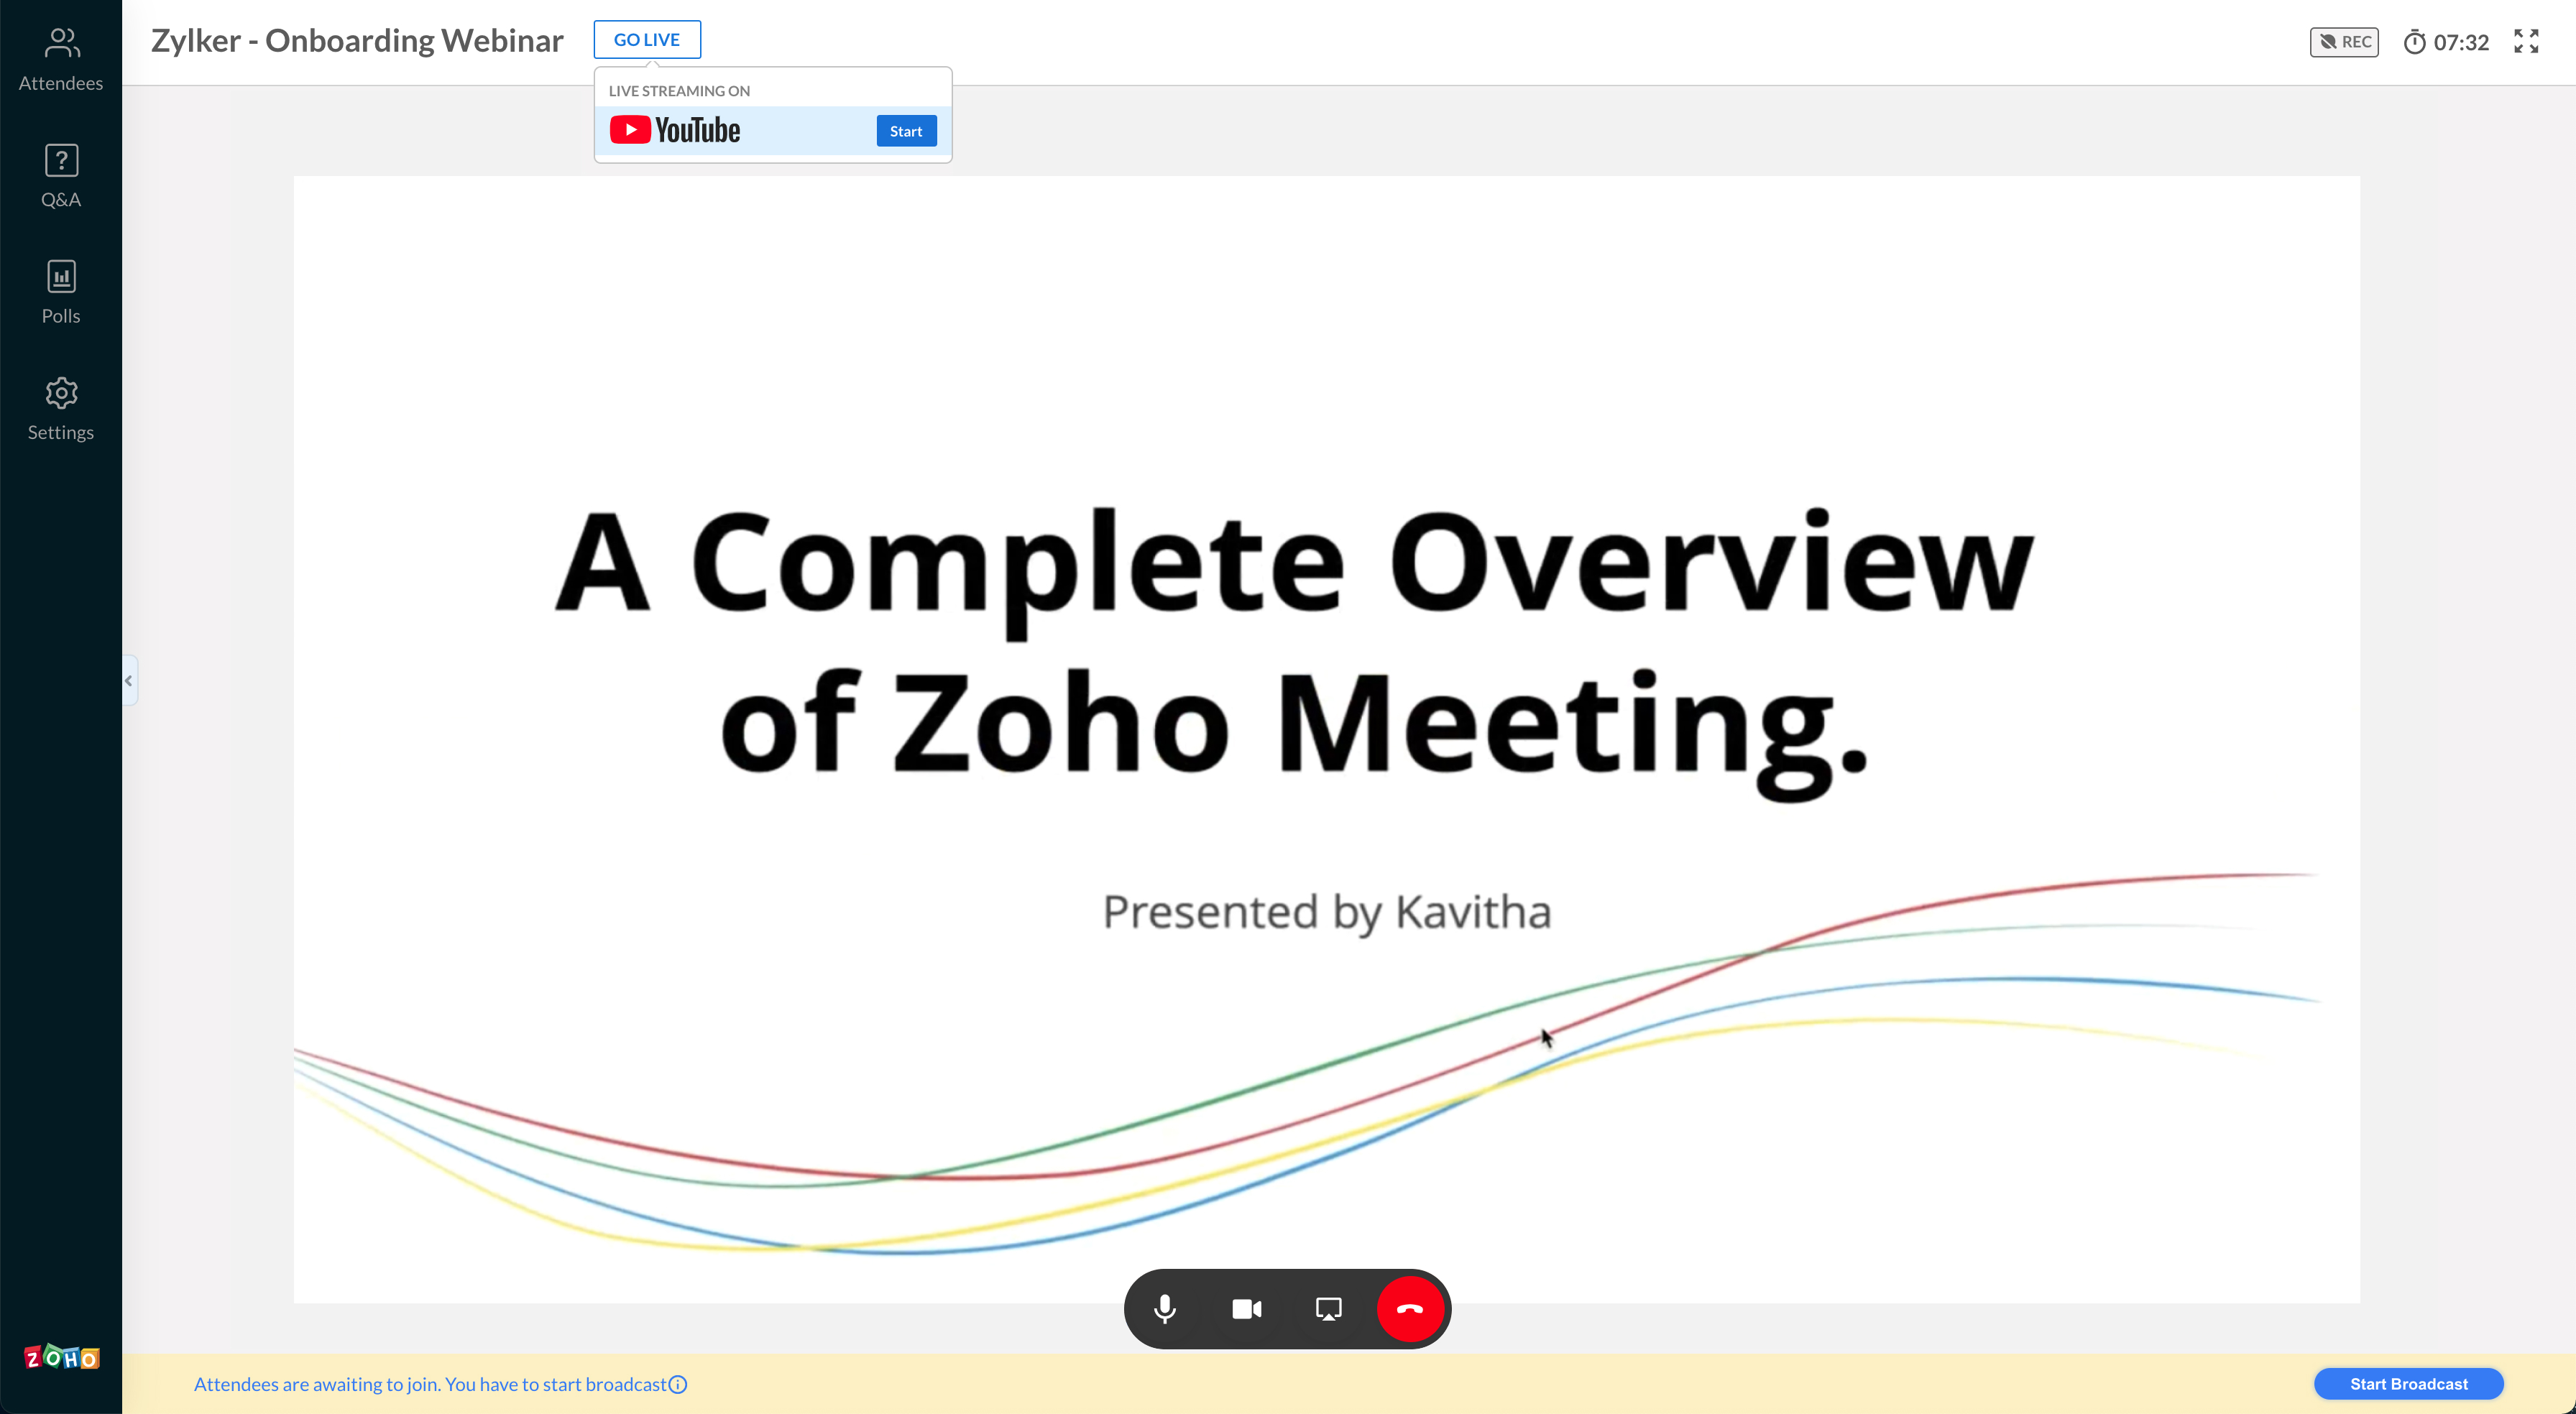Open the Attendees panel

[61, 60]
